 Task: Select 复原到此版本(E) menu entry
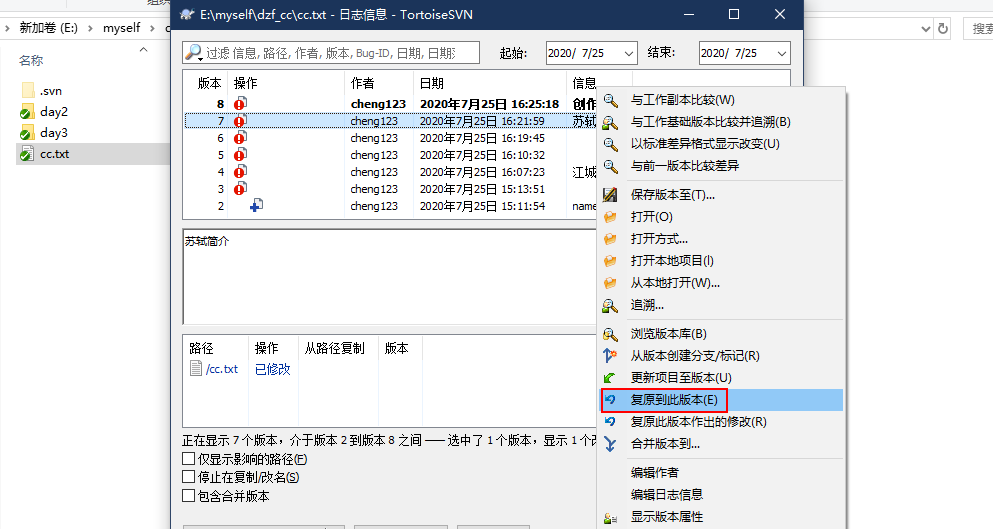click(722, 400)
